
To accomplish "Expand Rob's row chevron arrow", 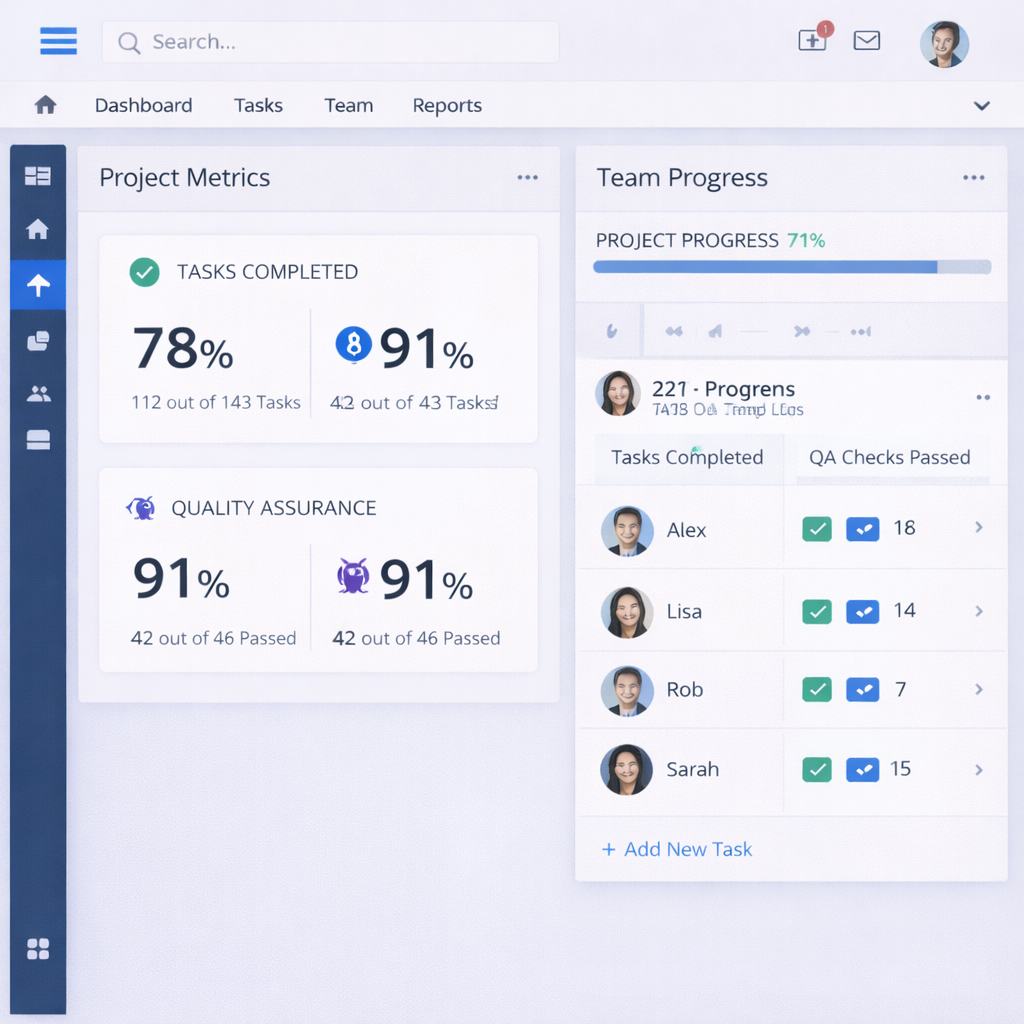I will pos(979,689).
